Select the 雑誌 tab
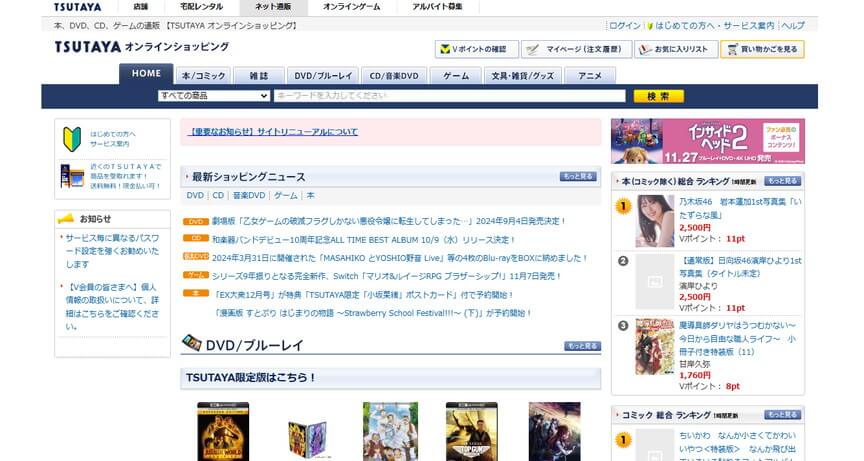 (x=259, y=76)
